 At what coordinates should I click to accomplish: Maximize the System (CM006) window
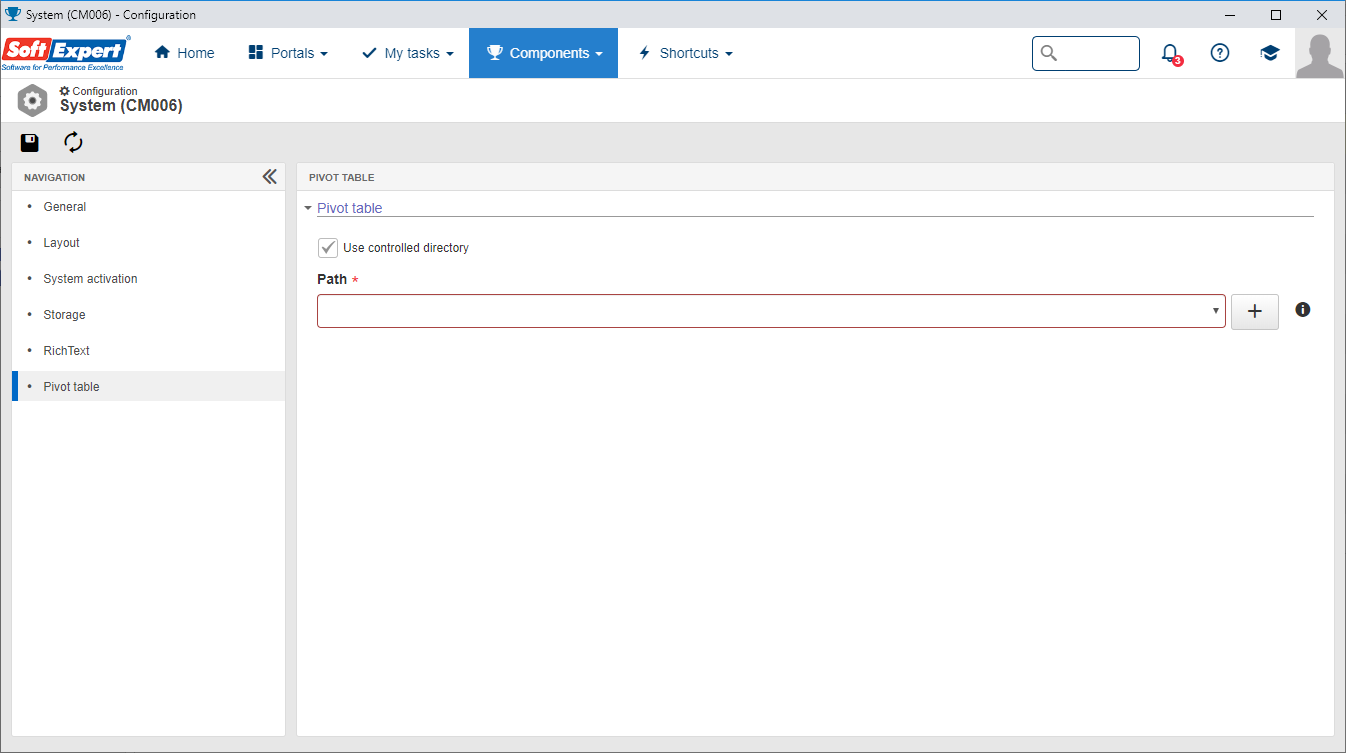(1276, 15)
